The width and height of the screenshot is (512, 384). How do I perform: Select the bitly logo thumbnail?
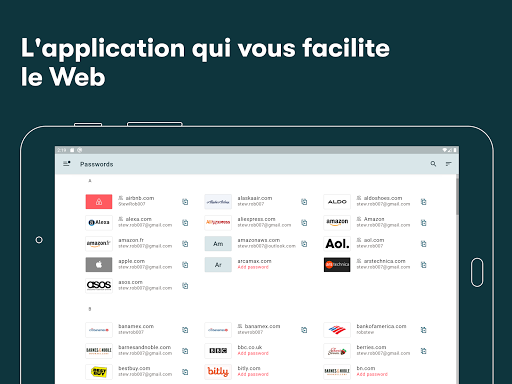(x=218, y=372)
